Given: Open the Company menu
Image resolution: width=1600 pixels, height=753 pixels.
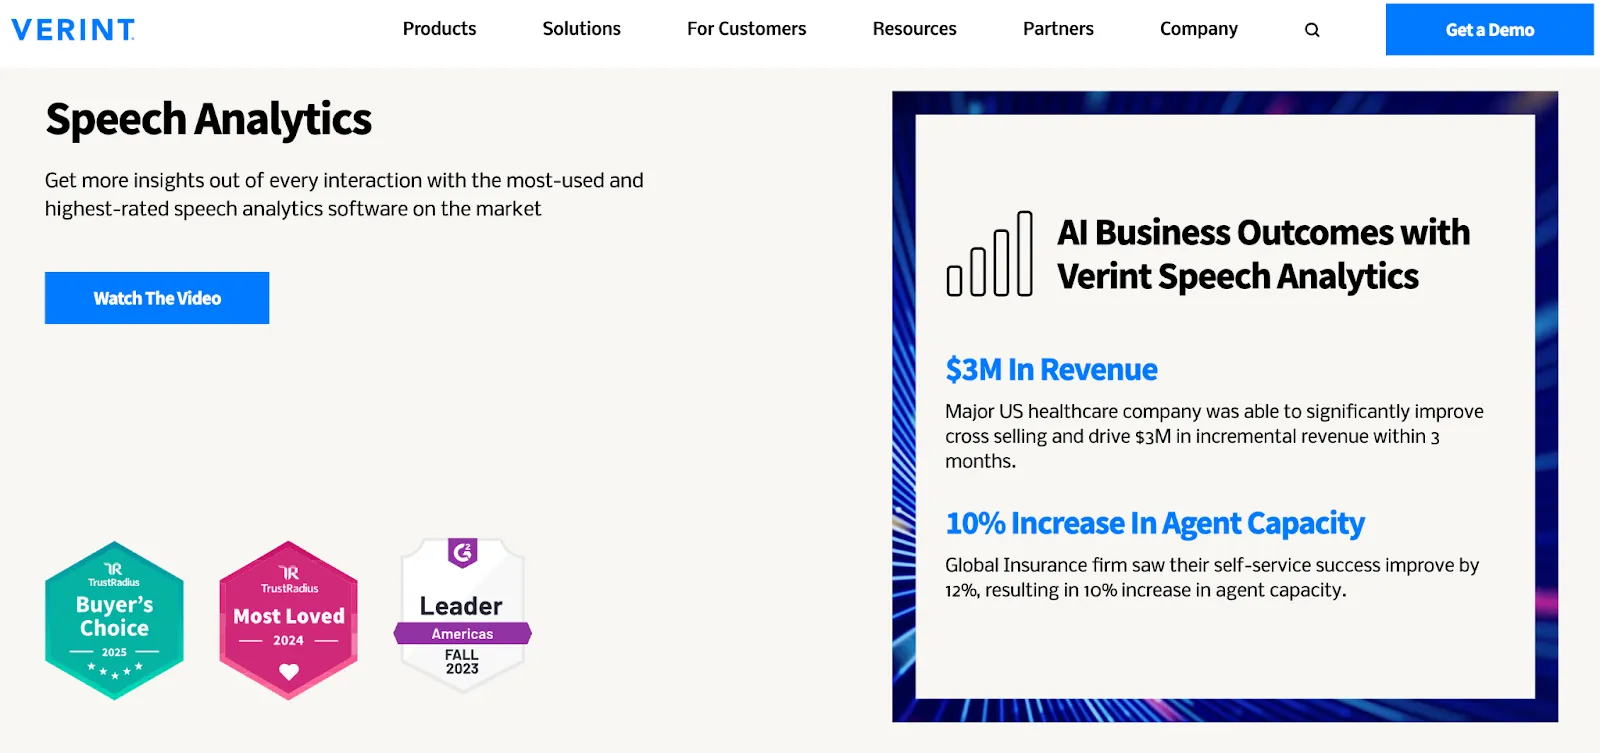Looking at the screenshot, I should coord(1198,29).
